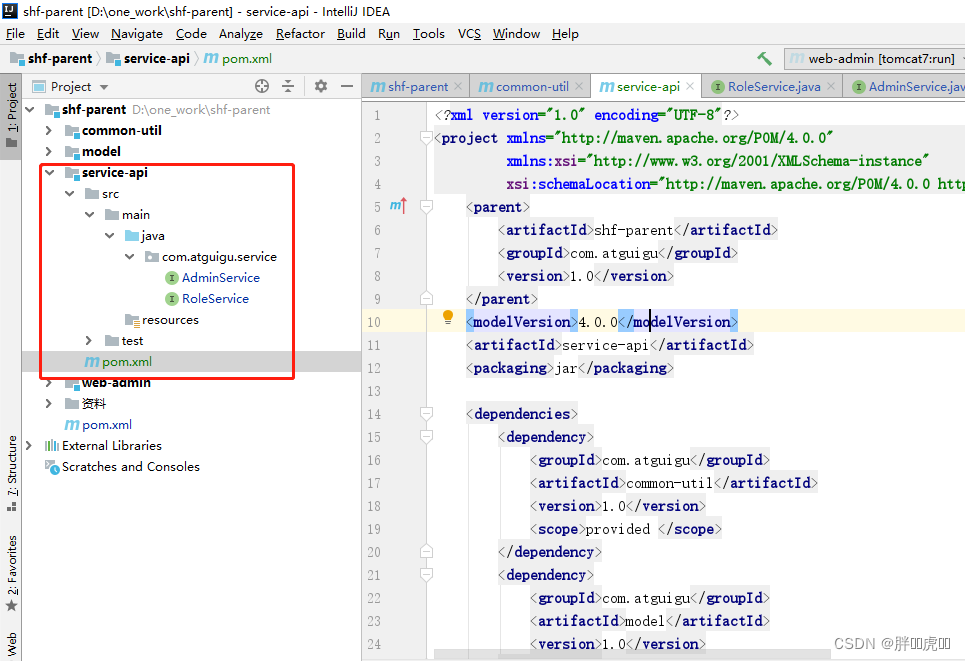
Task: Expand External Libraries node
Action: 28,445
